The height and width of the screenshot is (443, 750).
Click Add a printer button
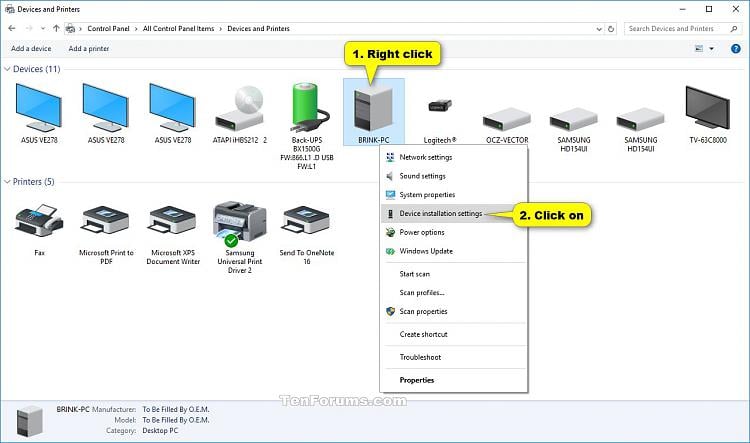coord(89,48)
